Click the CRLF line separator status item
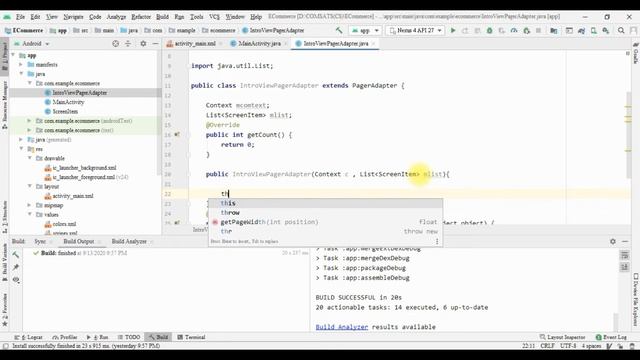This screenshot has height=360, width=640. (547, 346)
